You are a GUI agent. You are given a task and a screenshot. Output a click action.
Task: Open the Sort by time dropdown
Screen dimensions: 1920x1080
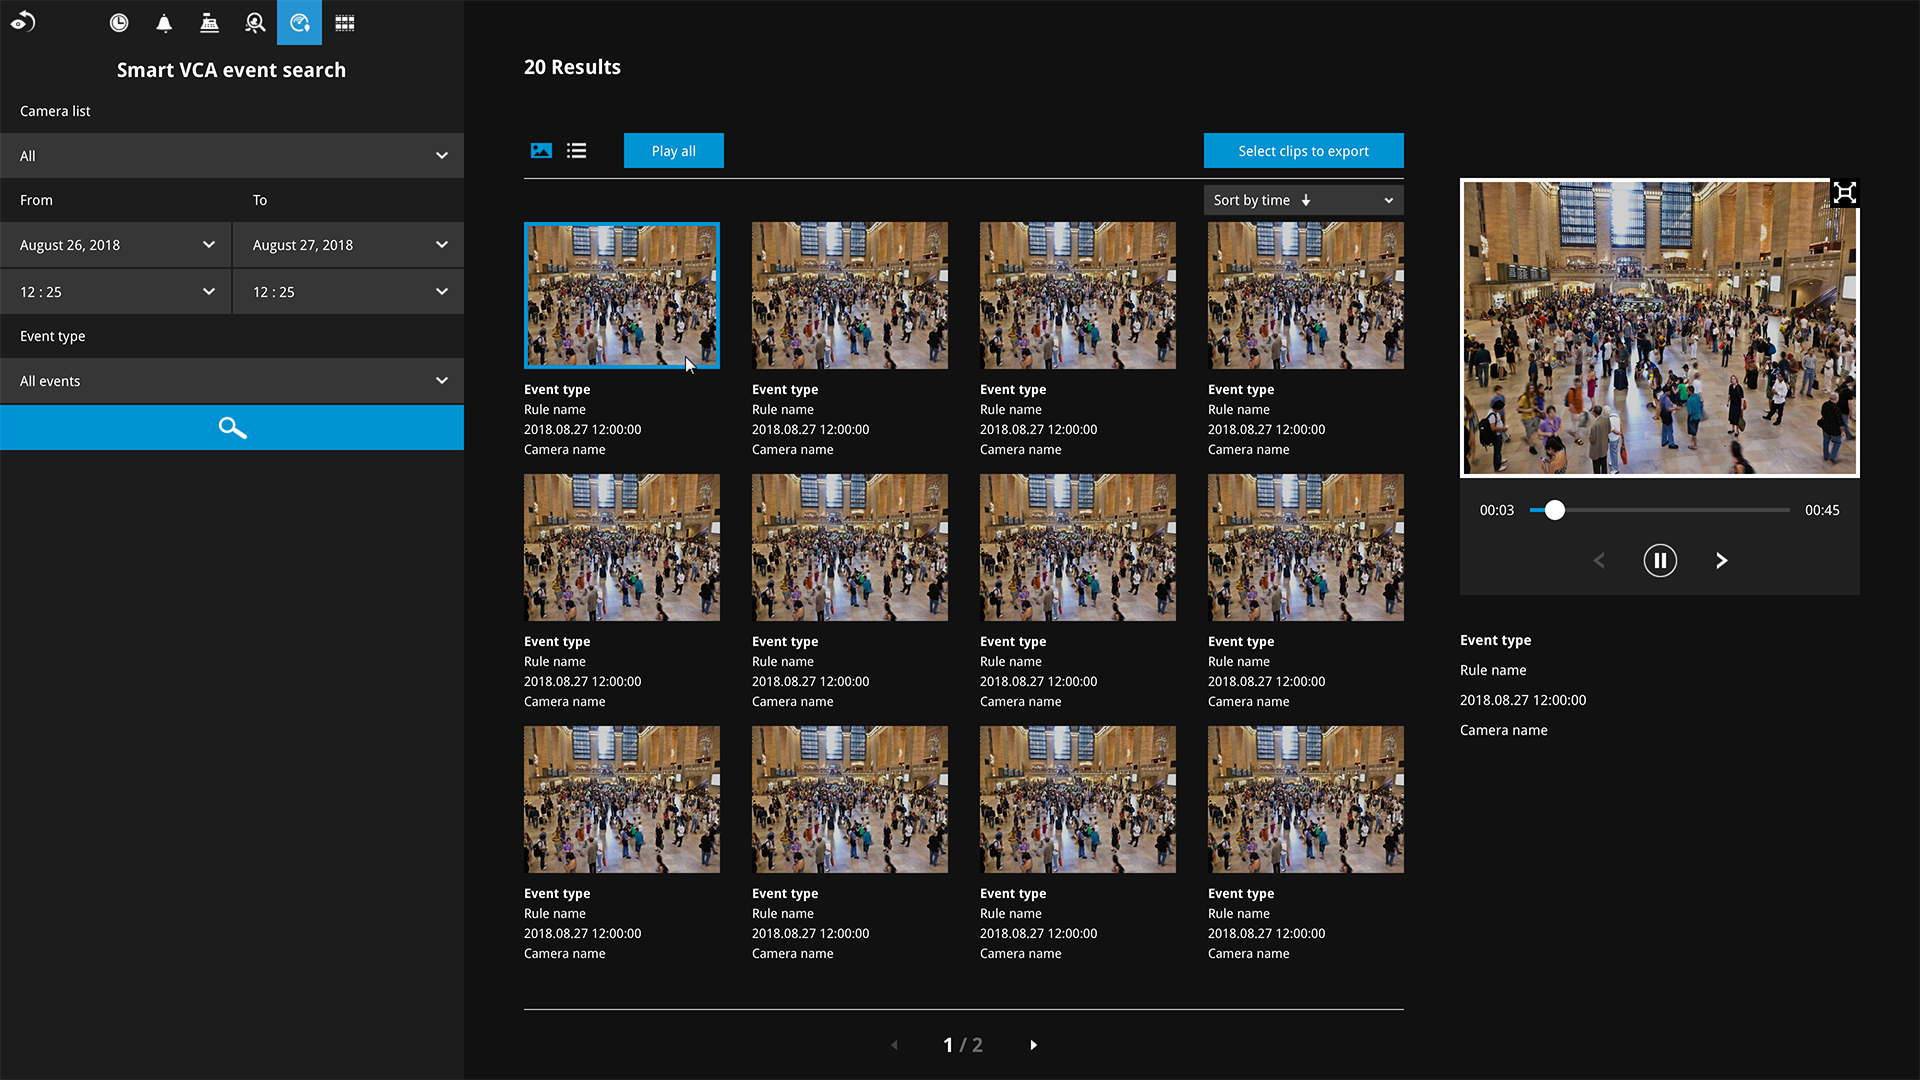click(1303, 200)
